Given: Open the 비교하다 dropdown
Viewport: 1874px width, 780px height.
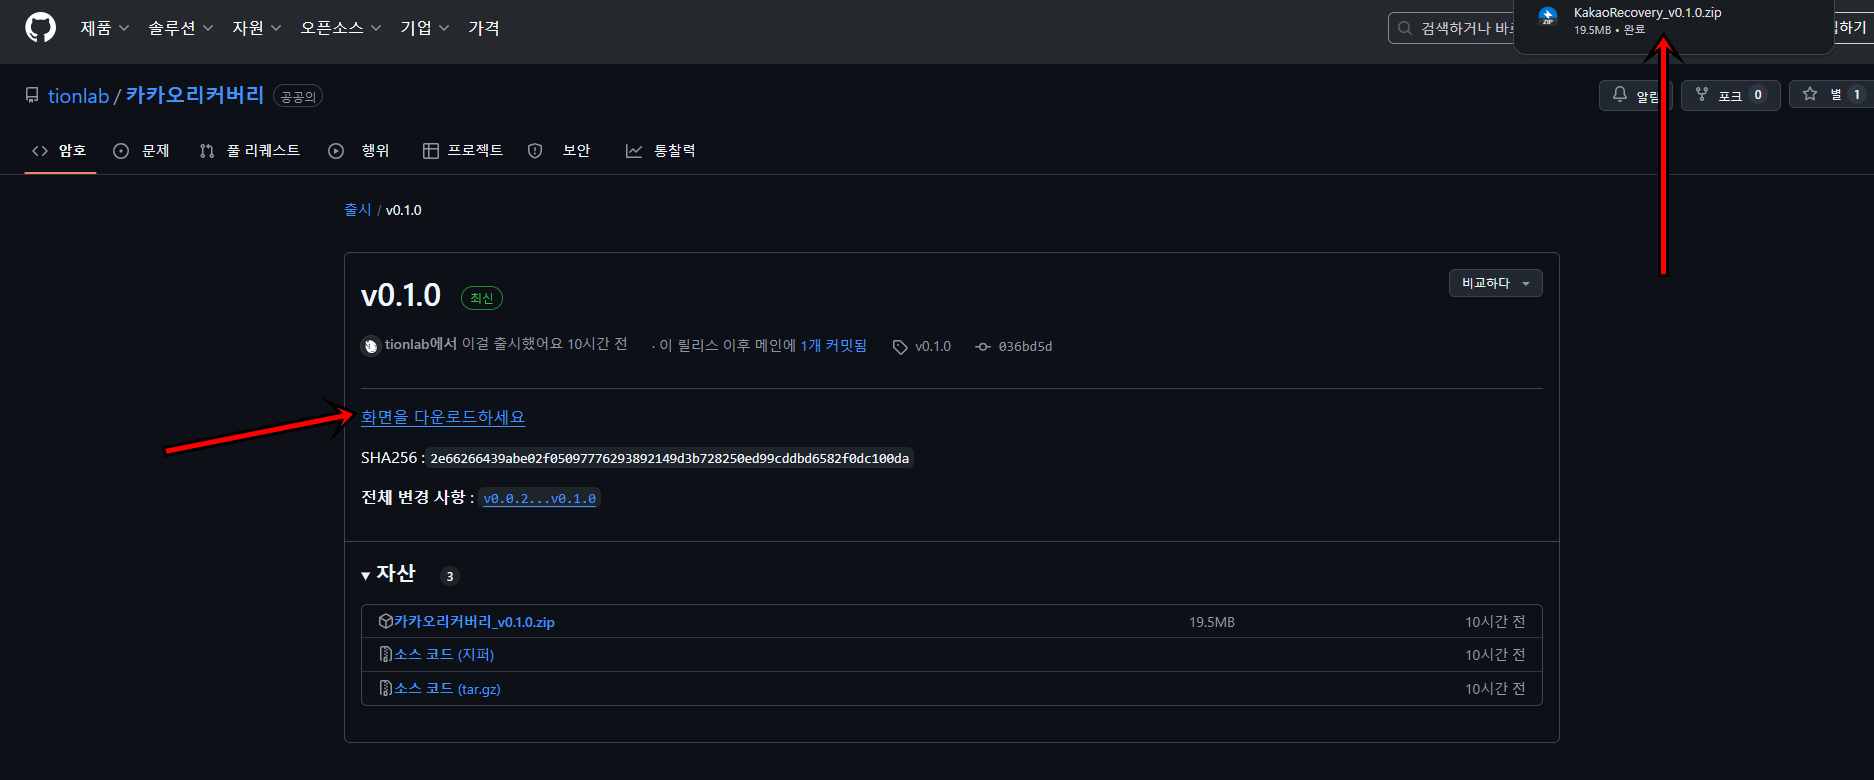Looking at the screenshot, I should [x=1495, y=283].
